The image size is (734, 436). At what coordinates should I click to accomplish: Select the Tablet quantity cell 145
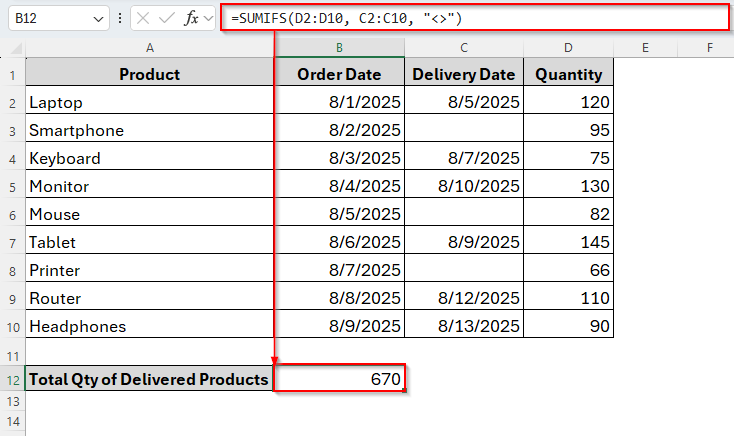568,242
